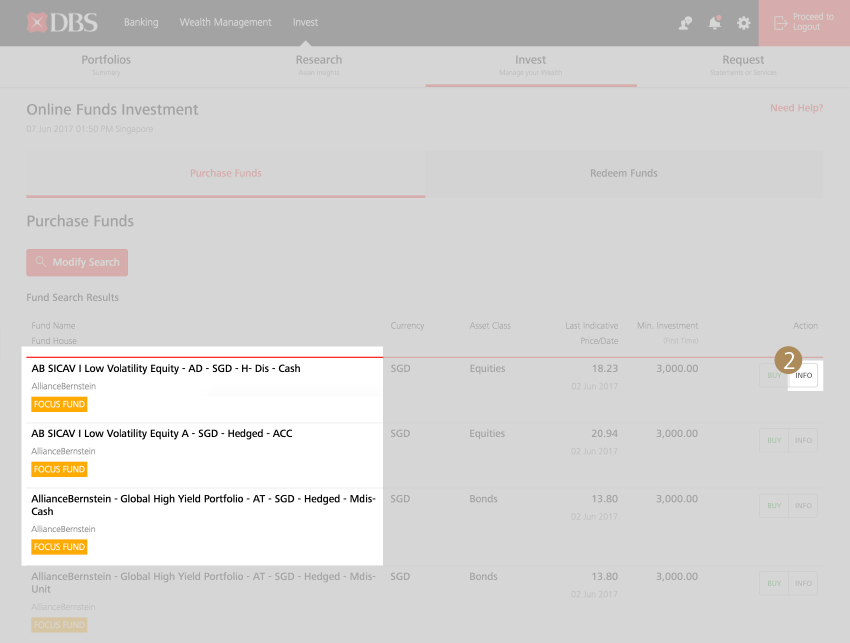Click Online Funds Investment heading

tap(112, 110)
